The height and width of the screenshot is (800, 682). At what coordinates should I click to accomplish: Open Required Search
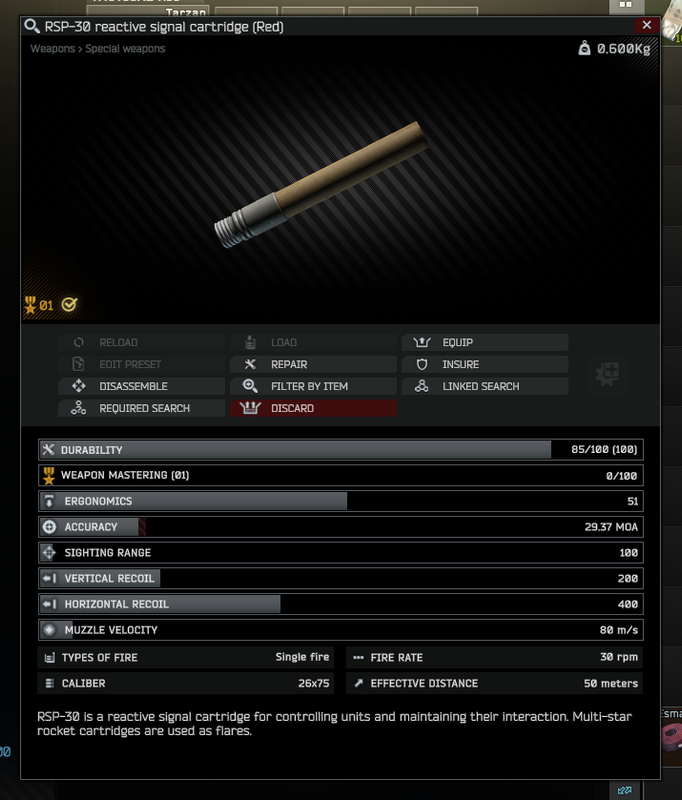(141, 408)
